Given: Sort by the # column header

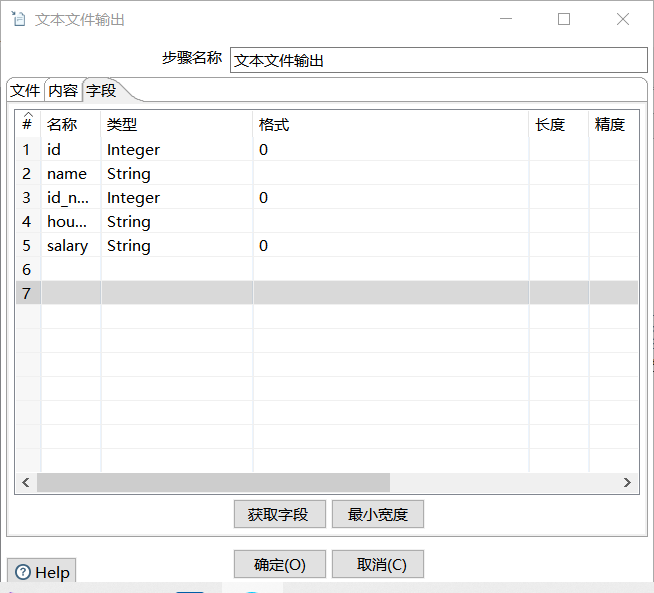Looking at the screenshot, I should [x=28, y=124].
